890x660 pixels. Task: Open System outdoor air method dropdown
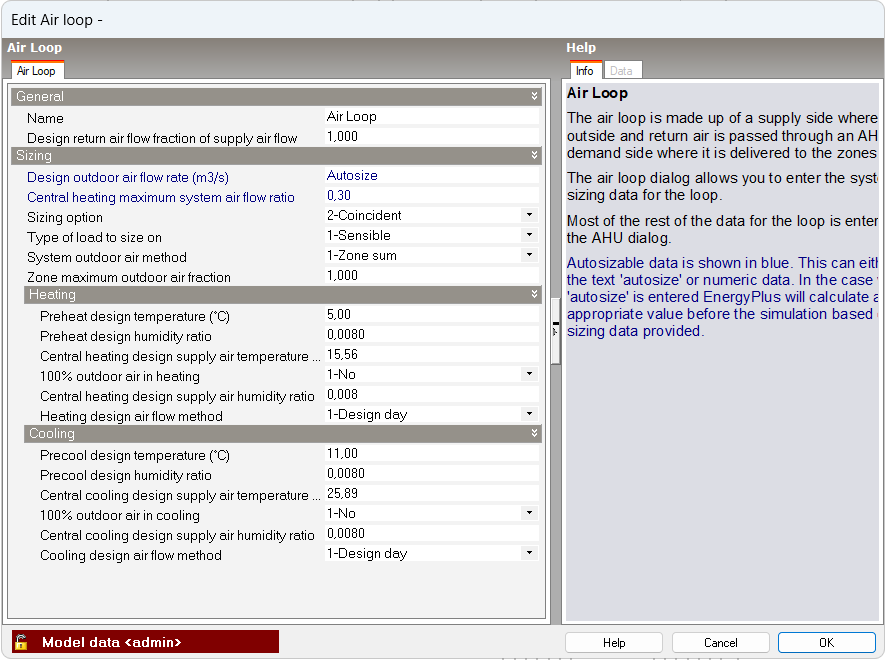click(x=529, y=256)
